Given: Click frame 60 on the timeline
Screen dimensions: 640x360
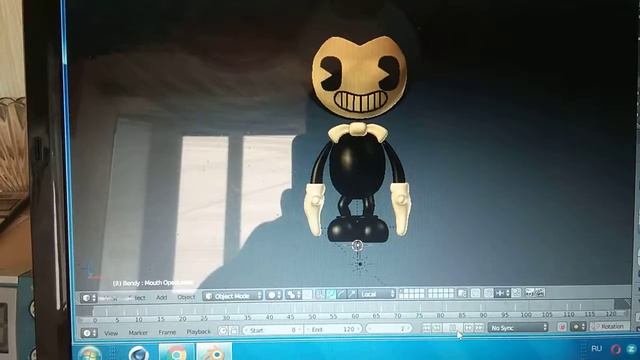Looking at the screenshot, I should point(355,316).
